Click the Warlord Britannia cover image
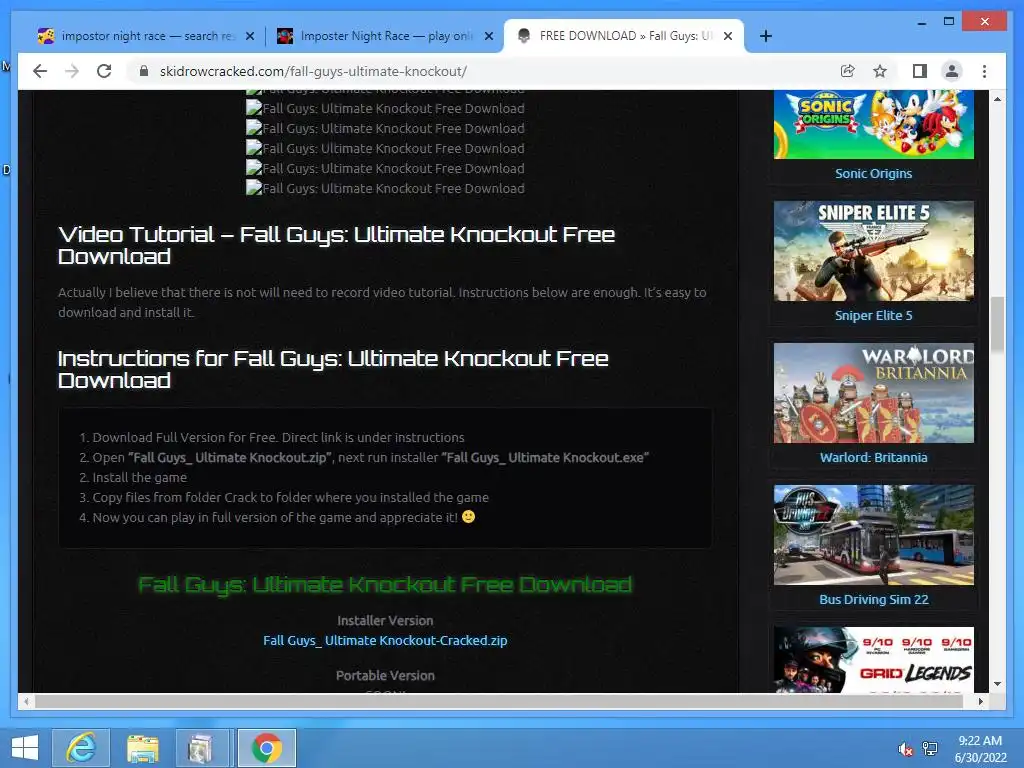 (x=874, y=393)
